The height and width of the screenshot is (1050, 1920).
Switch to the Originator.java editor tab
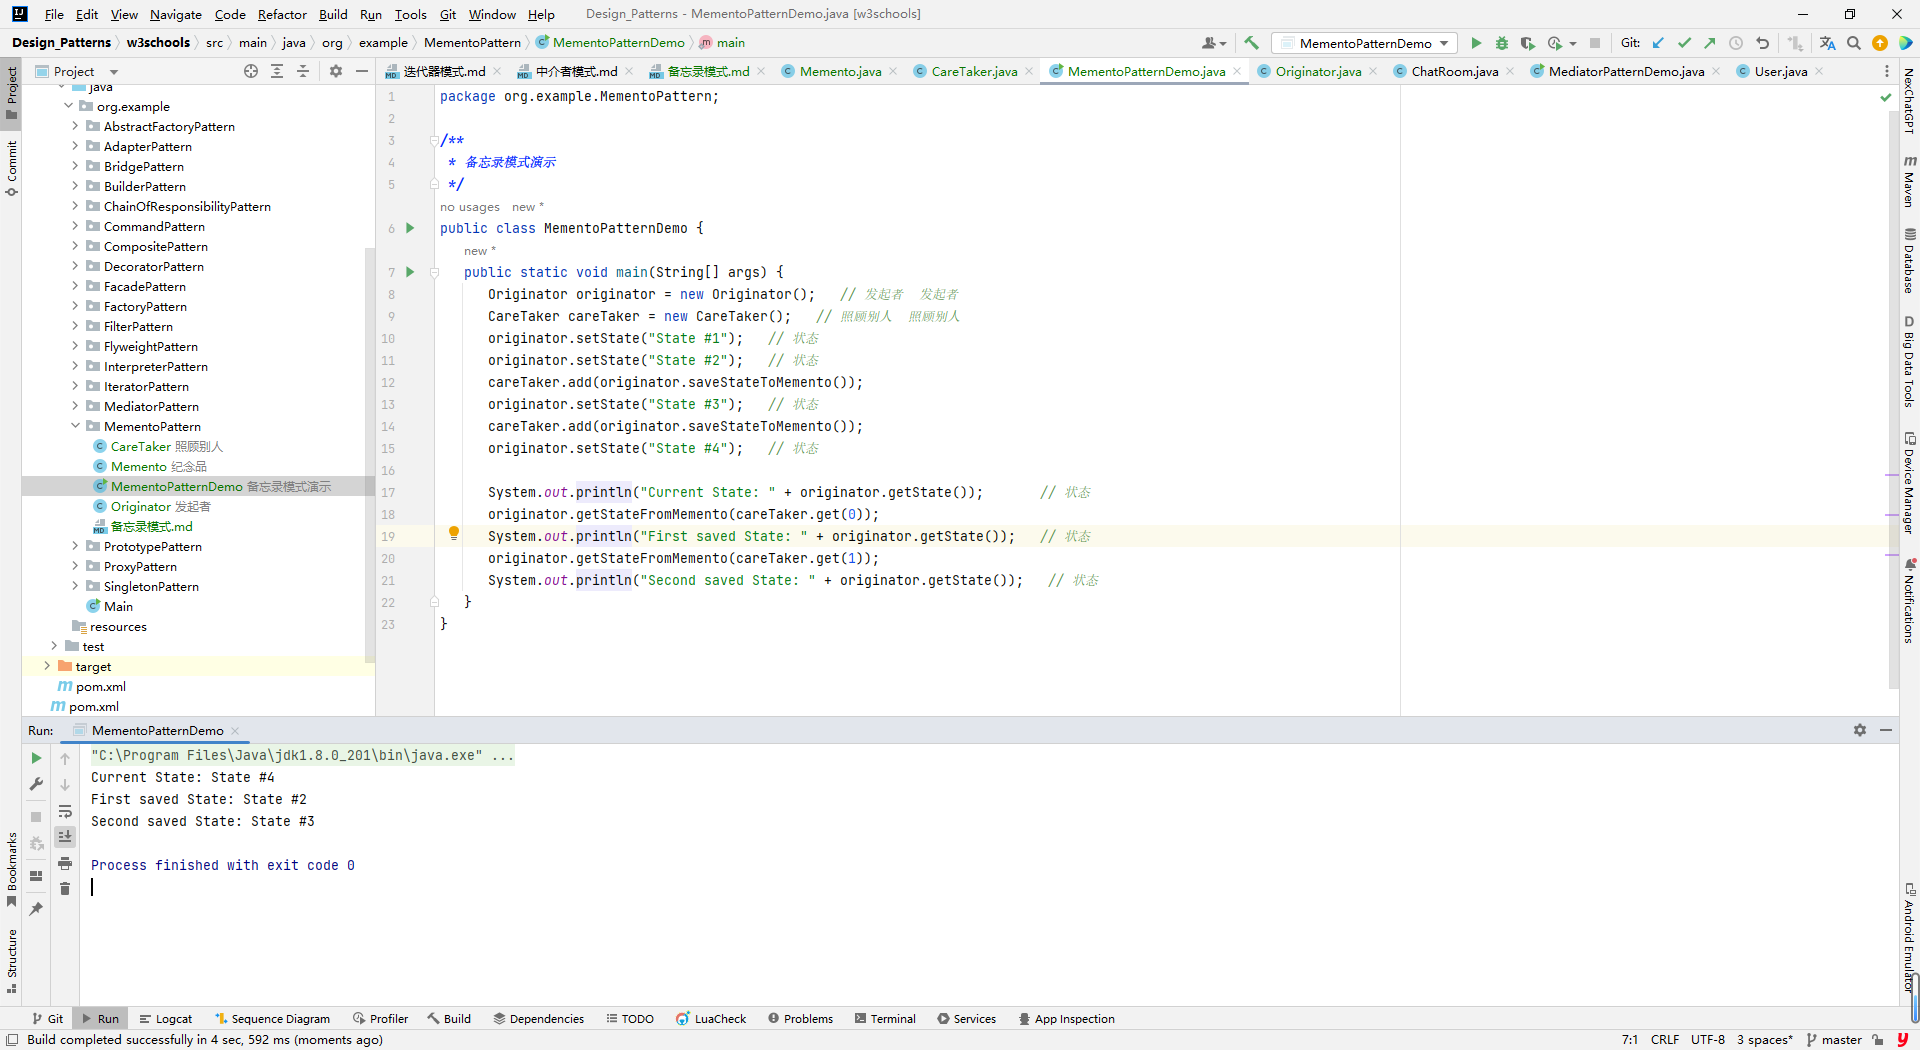[1317, 71]
